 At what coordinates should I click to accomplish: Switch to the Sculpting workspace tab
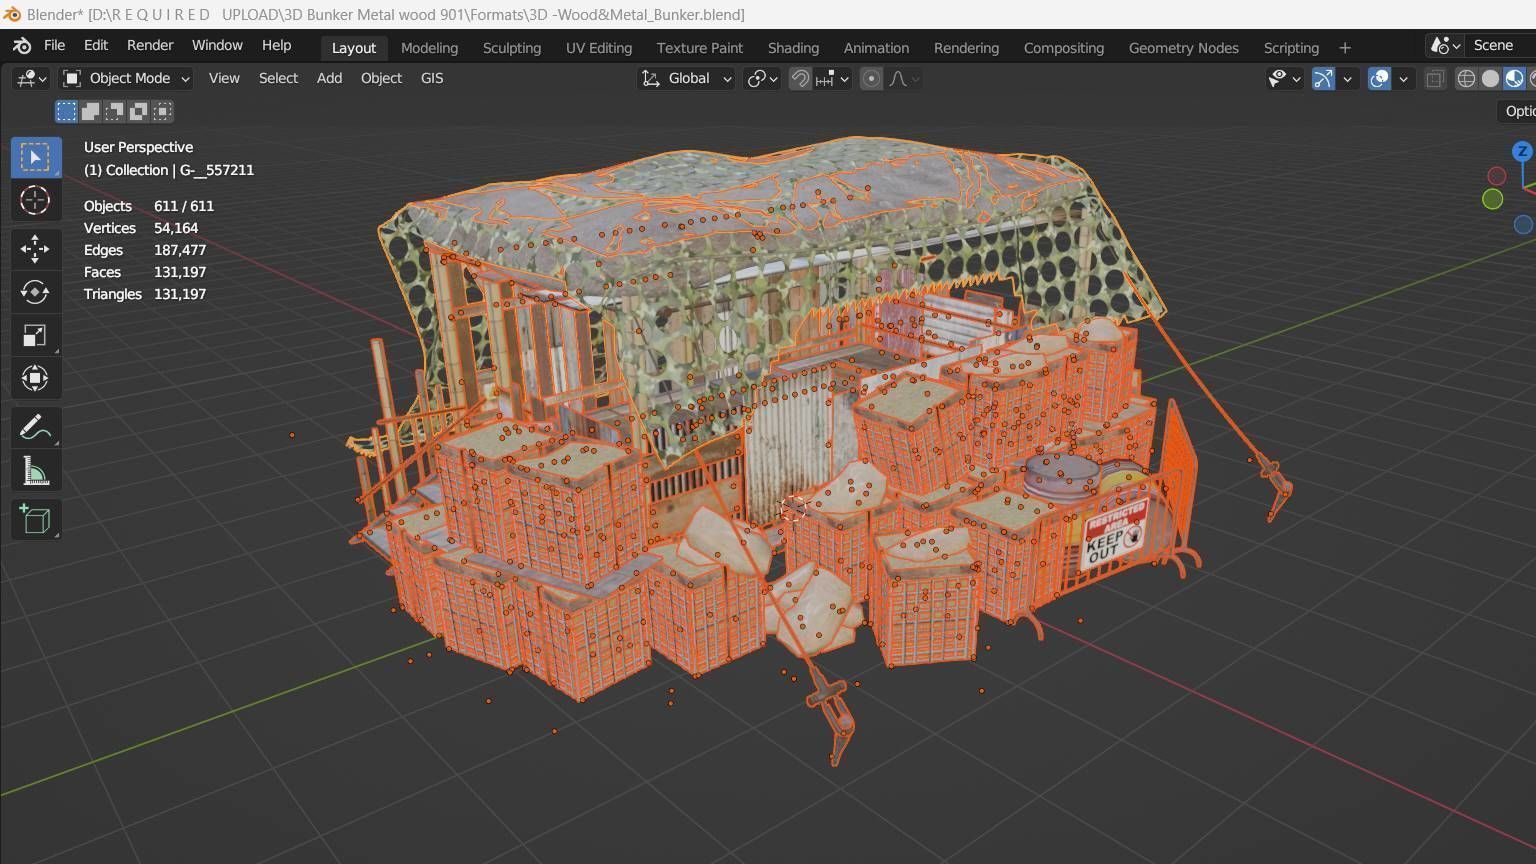512,47
